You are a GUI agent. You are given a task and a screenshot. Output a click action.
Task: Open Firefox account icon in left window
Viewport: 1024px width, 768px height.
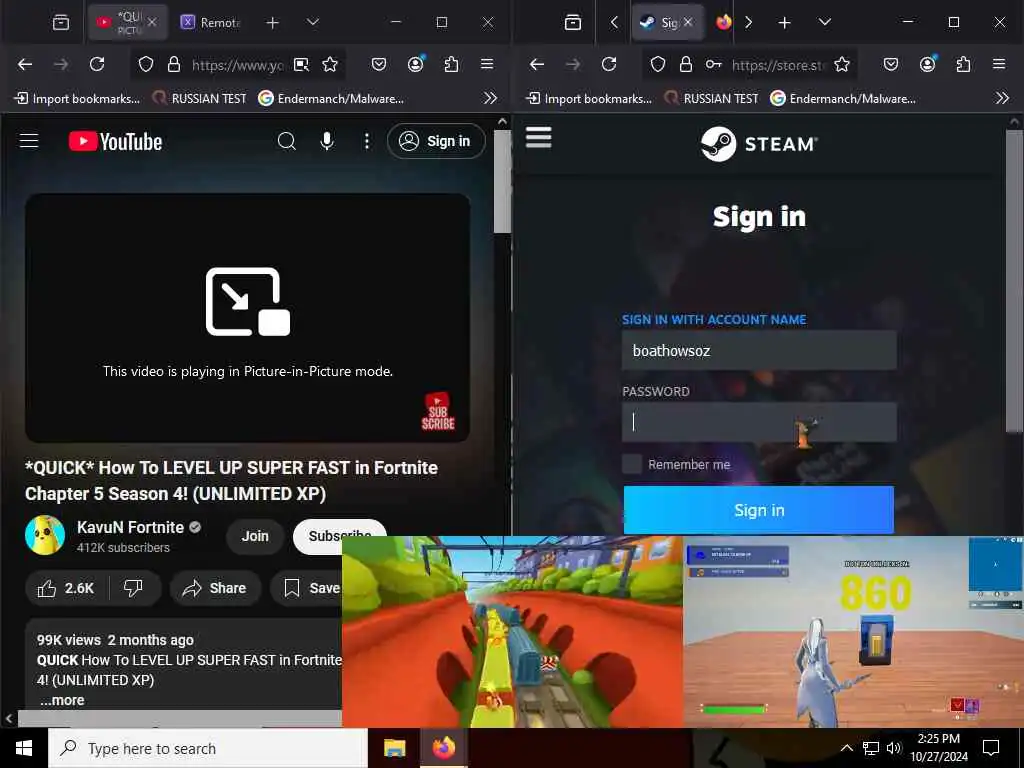click(x=416, y=65)
